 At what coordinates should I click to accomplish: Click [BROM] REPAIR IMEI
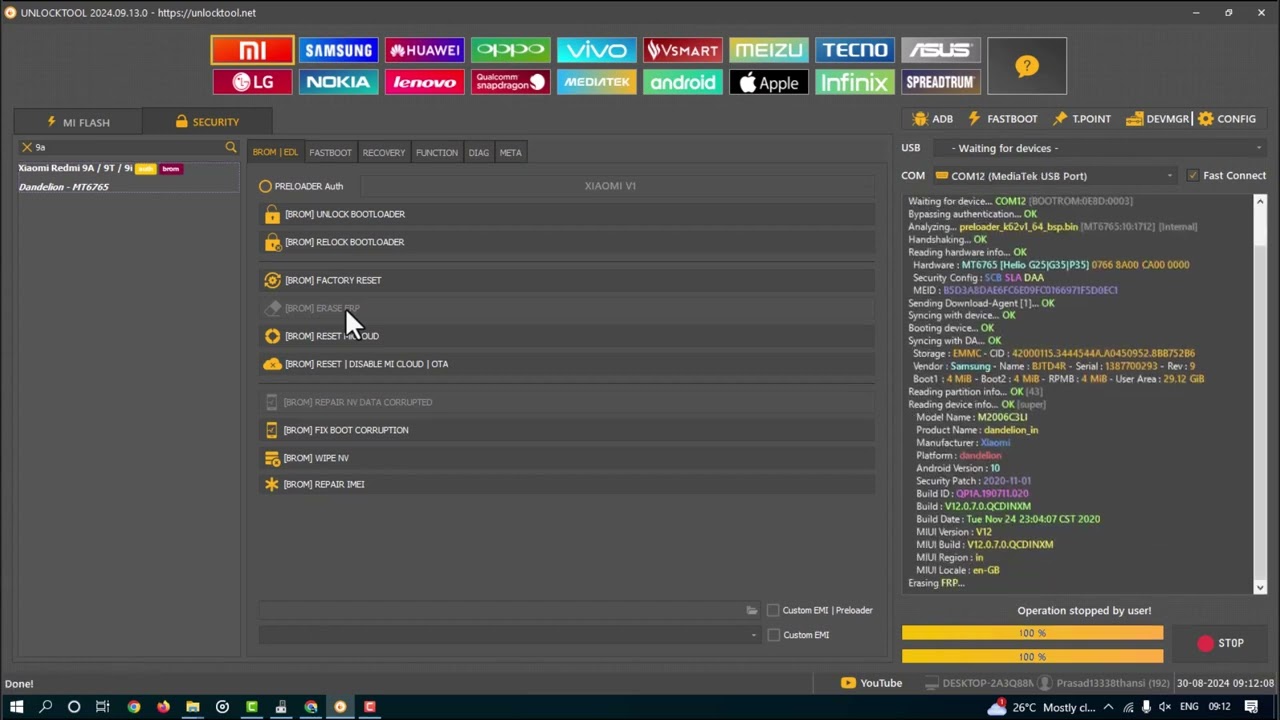(x=567, y=484)
